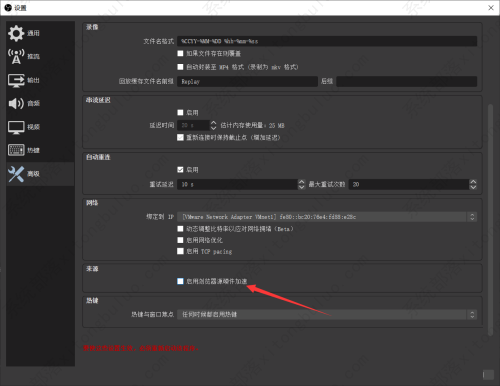Click the OBS logo in the title bar

[8, 7]
